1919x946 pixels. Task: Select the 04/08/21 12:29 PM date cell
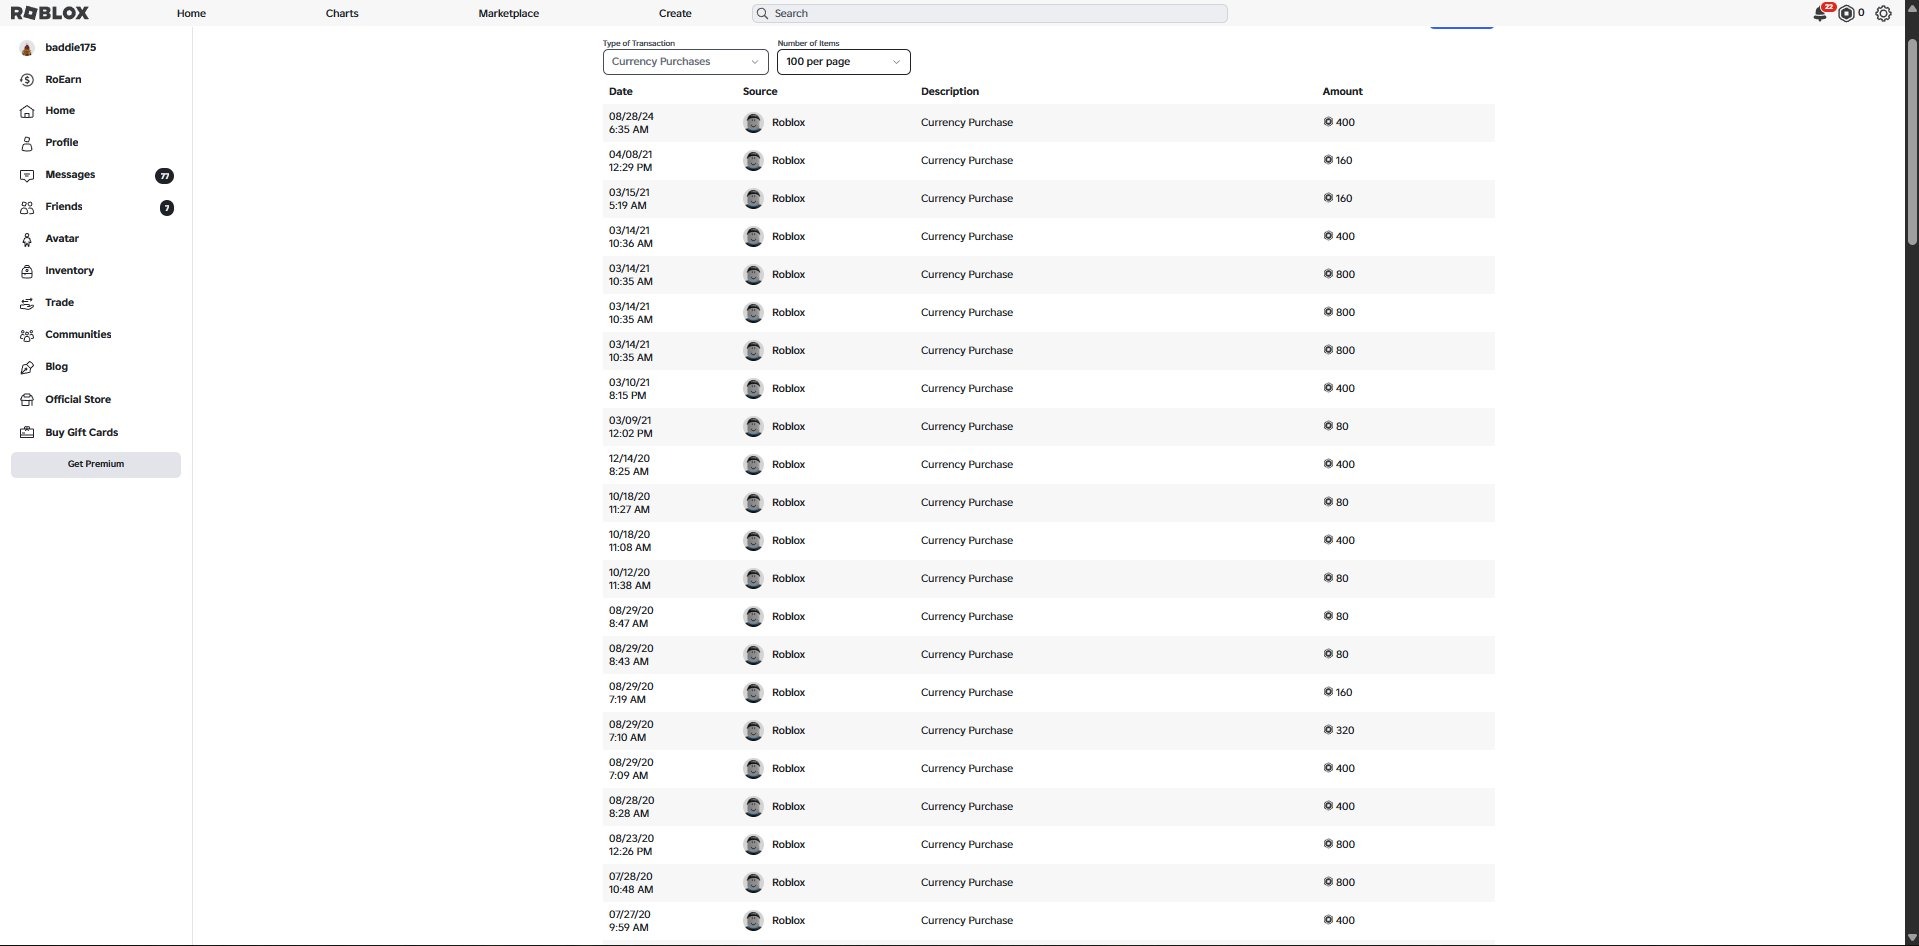[x=631, y=161]
